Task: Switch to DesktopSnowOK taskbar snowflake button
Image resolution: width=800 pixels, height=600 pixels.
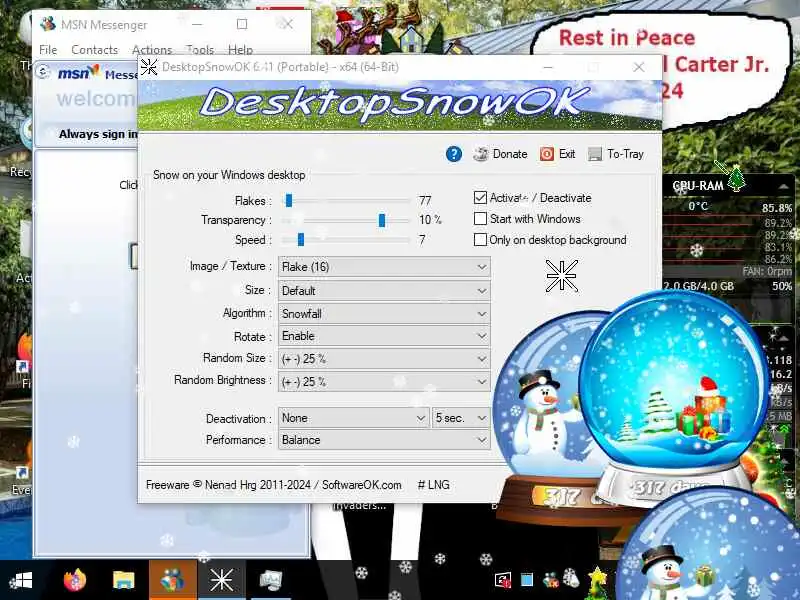Action: coord(221,580)
